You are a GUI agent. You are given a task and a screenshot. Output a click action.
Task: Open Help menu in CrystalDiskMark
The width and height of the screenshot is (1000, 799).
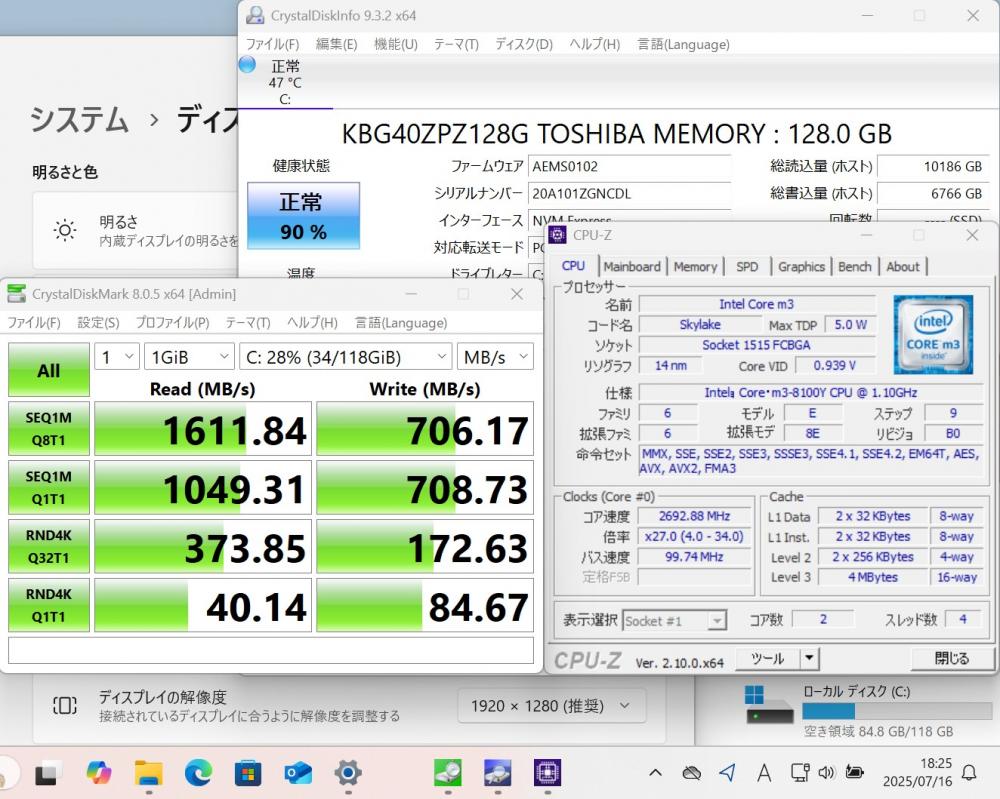pyautogui.click(x=312, y=323)
